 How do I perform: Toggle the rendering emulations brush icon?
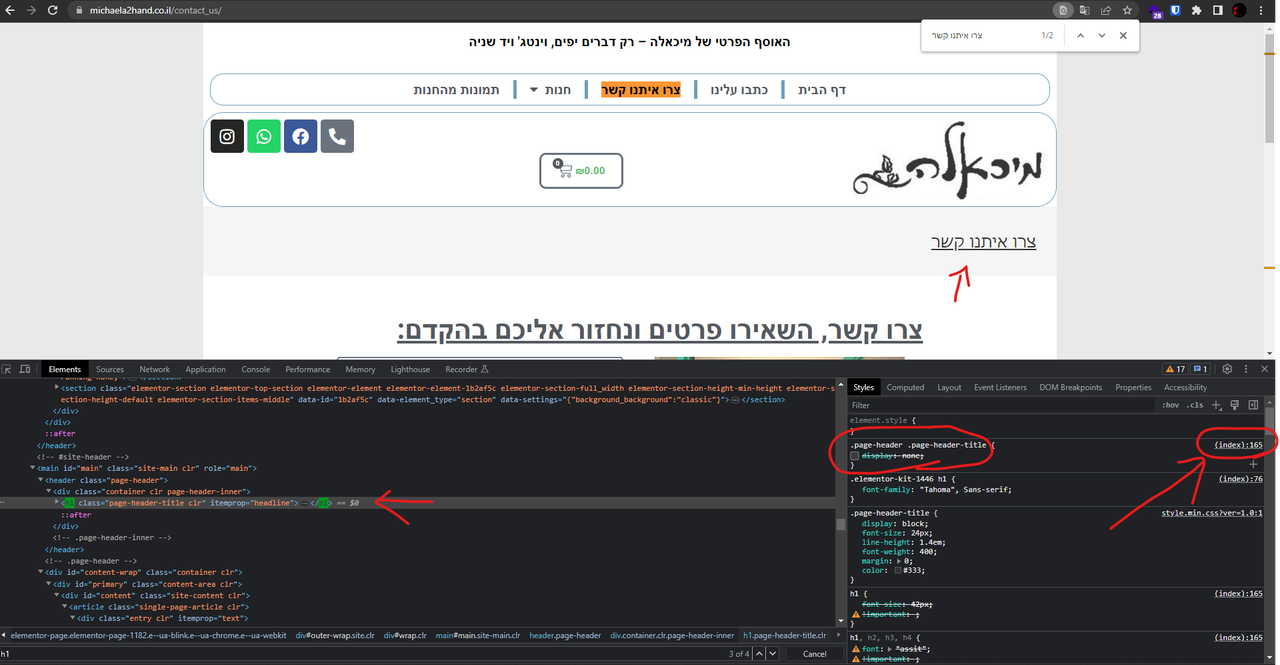pyautogui.click(x=1235, y=405)
